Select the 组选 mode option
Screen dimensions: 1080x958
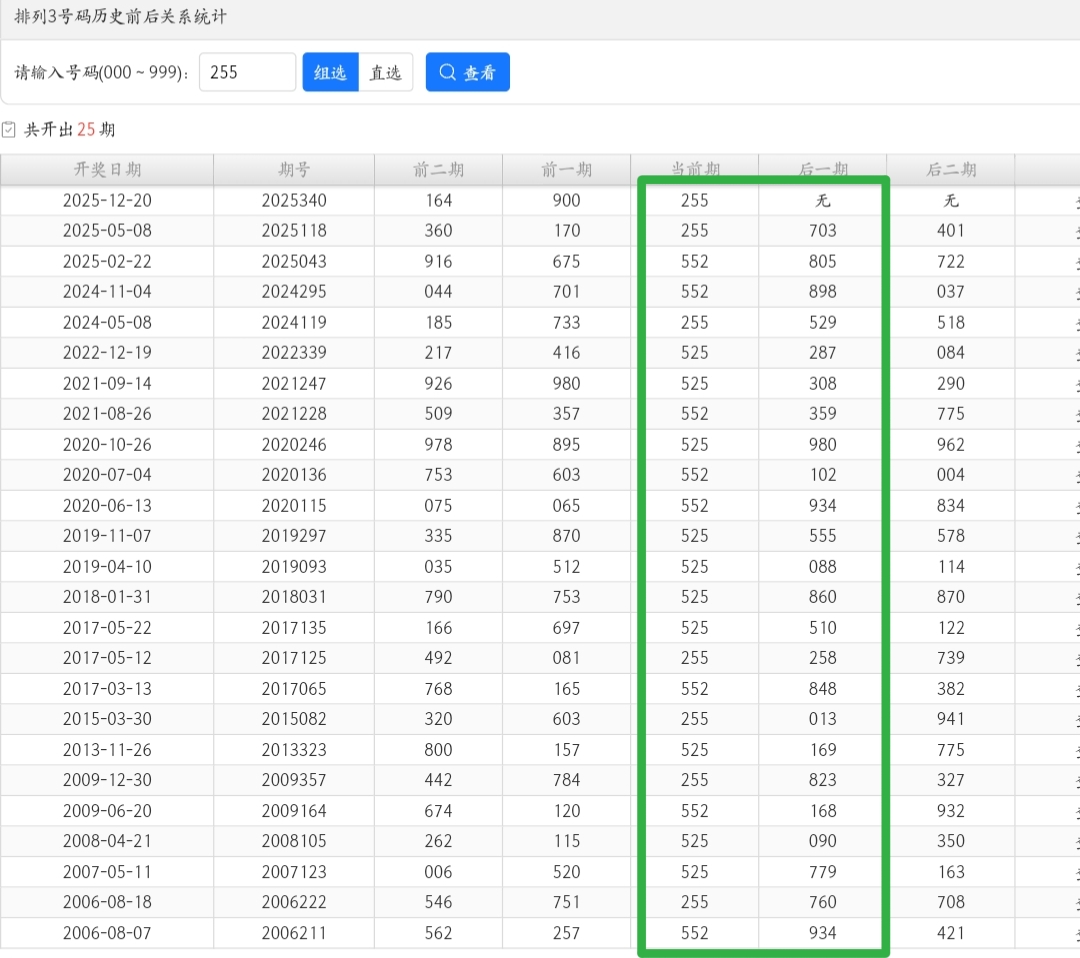(x=330, y=72)
